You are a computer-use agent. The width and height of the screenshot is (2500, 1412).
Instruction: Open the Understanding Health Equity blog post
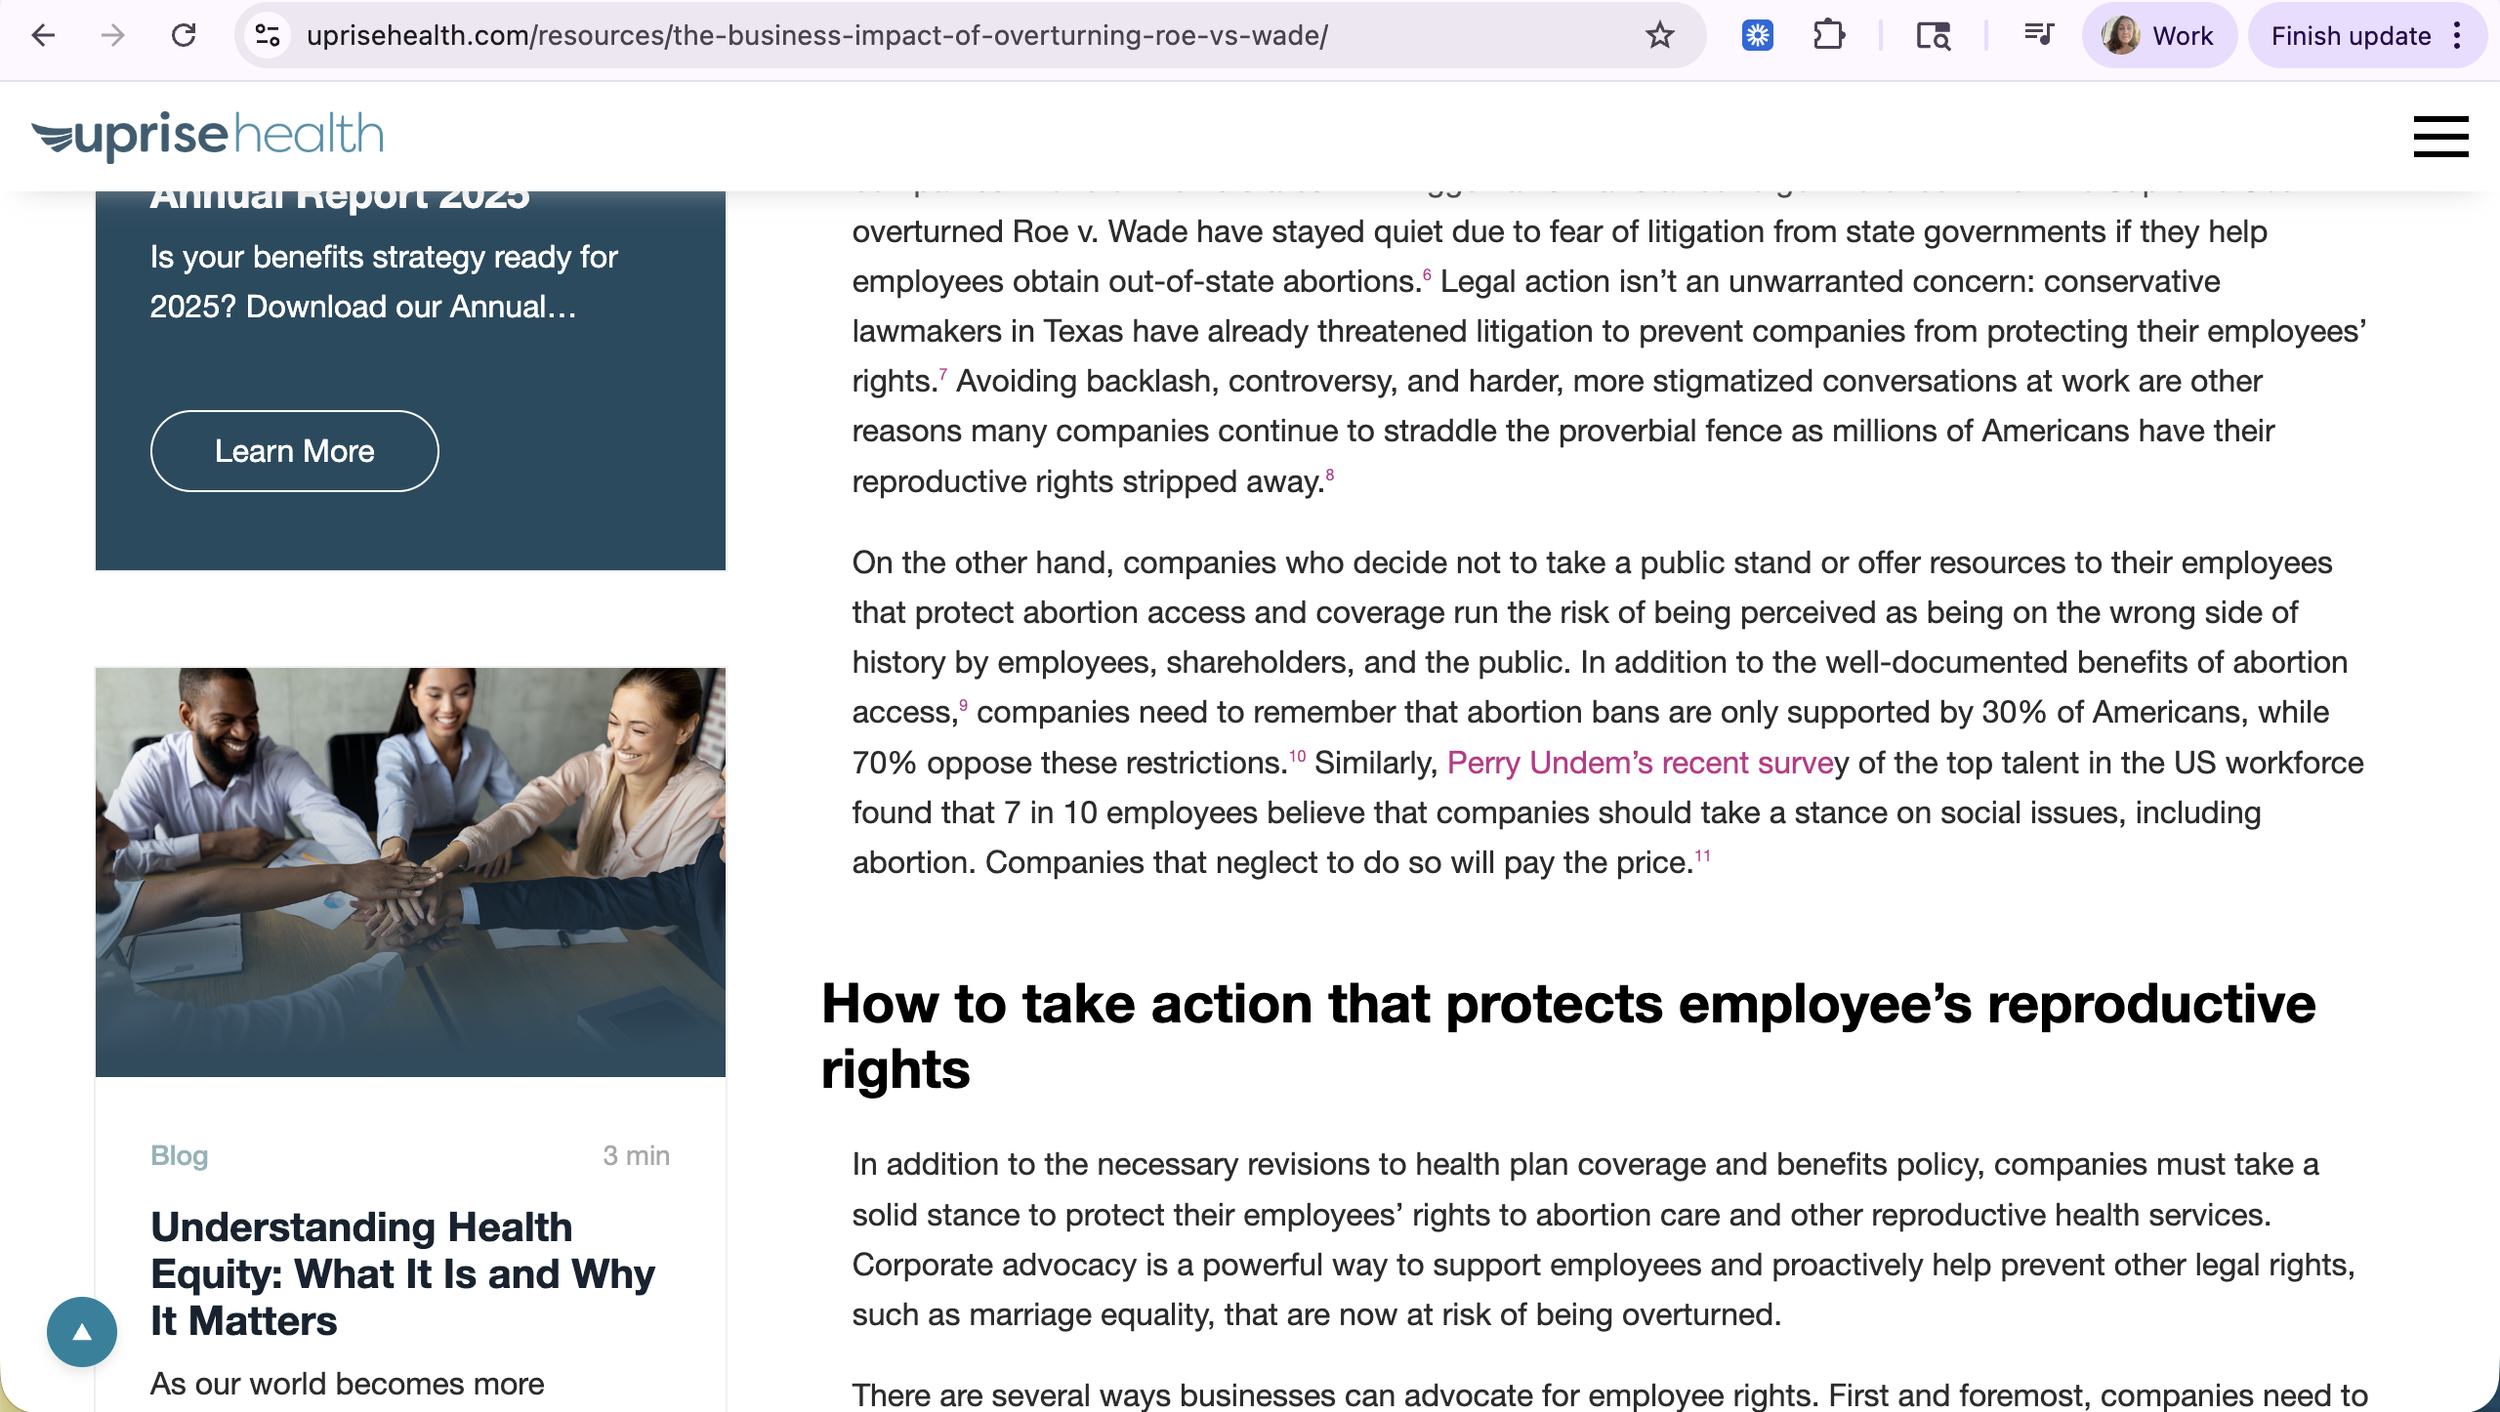pos(402,1273)
